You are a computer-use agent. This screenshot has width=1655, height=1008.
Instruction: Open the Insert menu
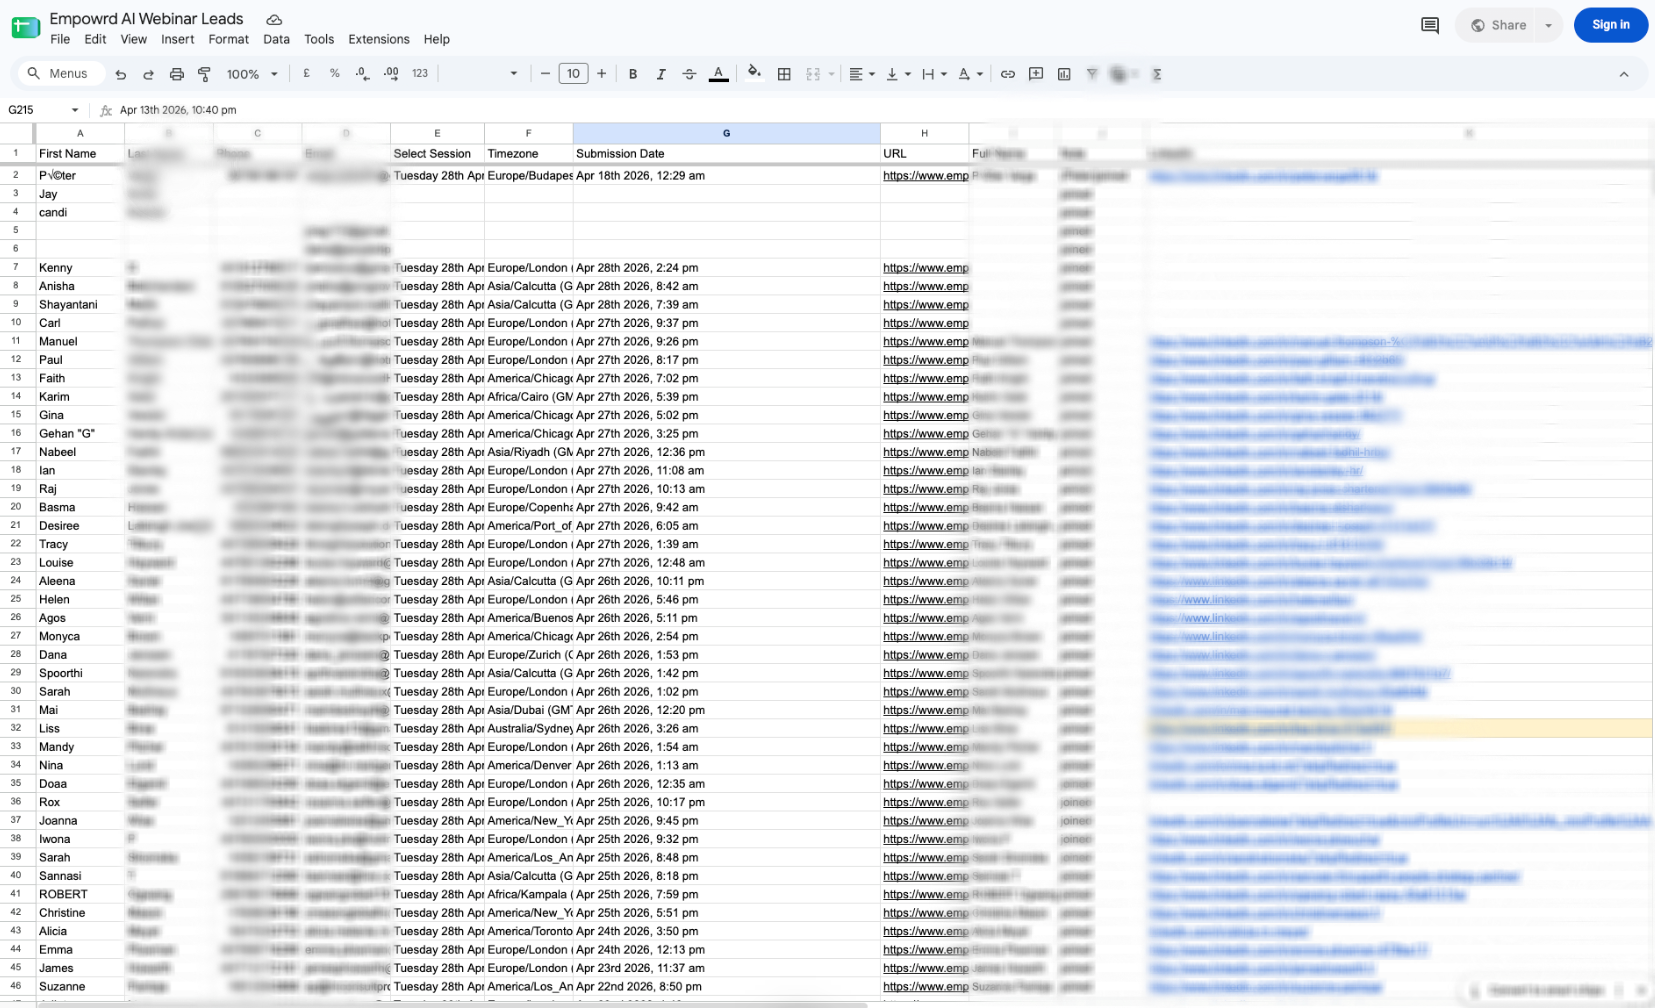(177, 39)
